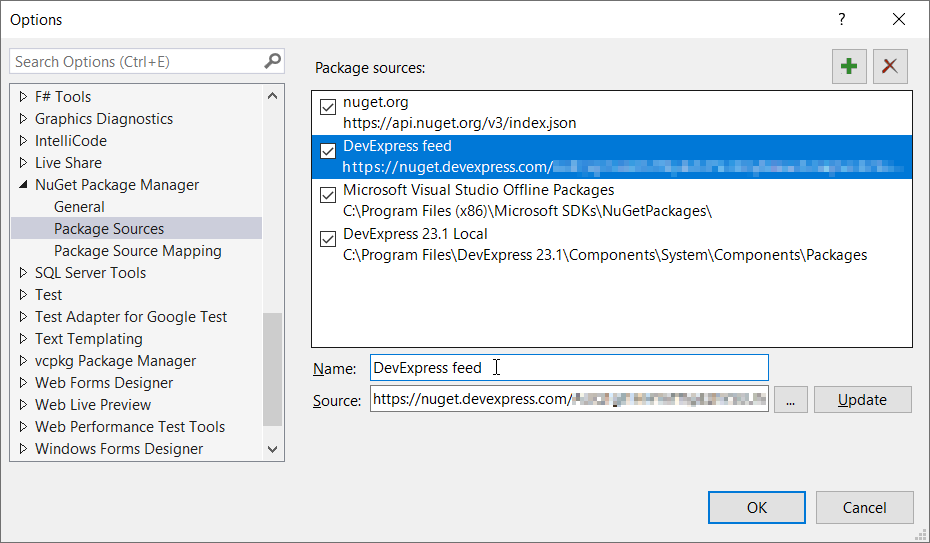This screenshot has width=930, height=543.
Task: Select the F# Tools category label
Action: 63,97
